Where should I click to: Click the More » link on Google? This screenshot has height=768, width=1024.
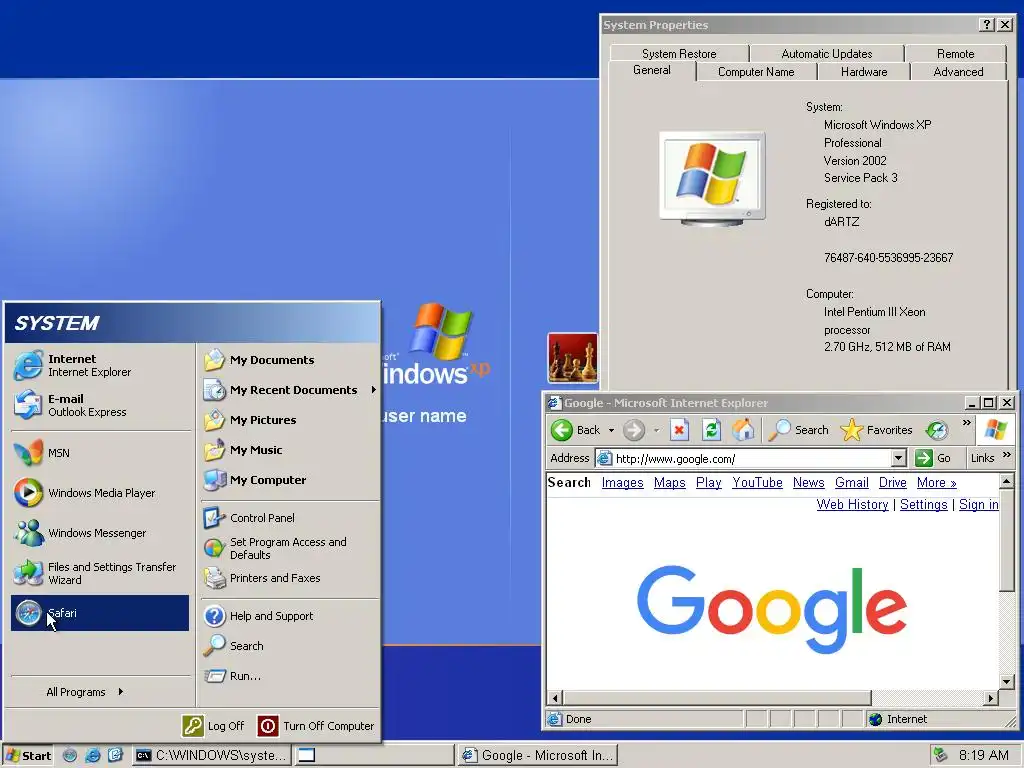point(936,483)
